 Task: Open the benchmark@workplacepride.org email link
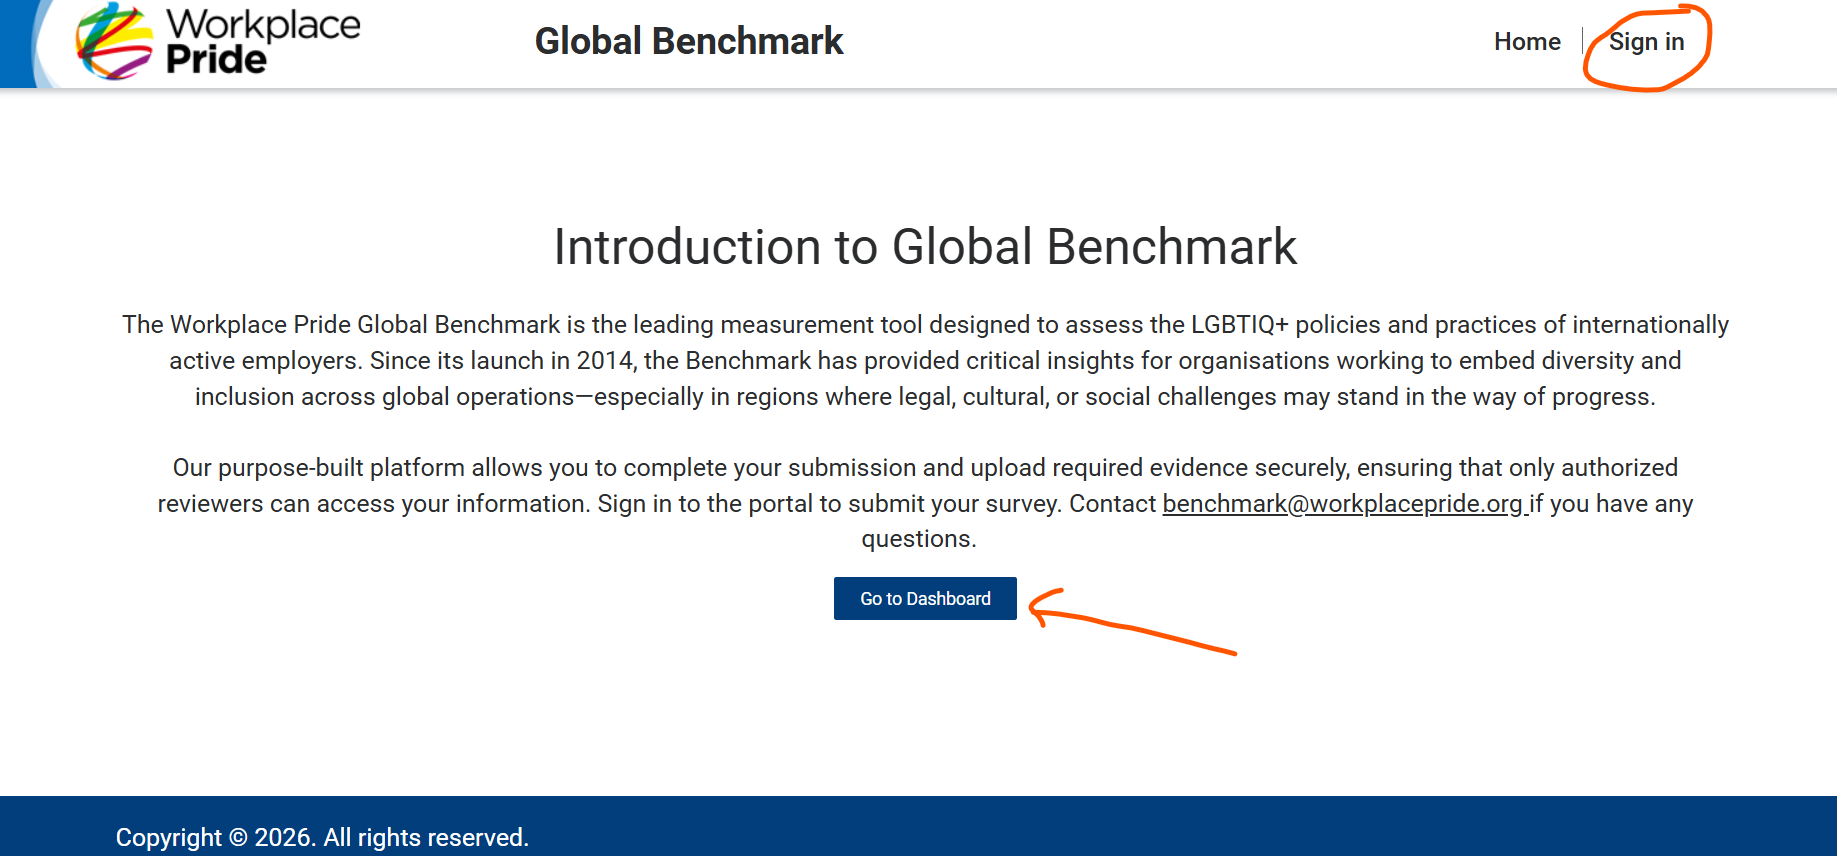click(x=1342, y=504)
